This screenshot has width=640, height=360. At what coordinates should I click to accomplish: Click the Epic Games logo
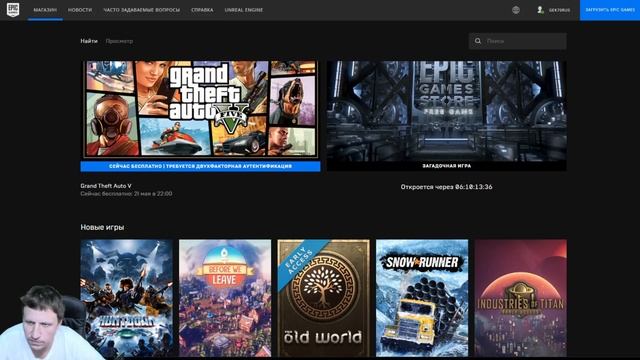[x=13, y=9]
